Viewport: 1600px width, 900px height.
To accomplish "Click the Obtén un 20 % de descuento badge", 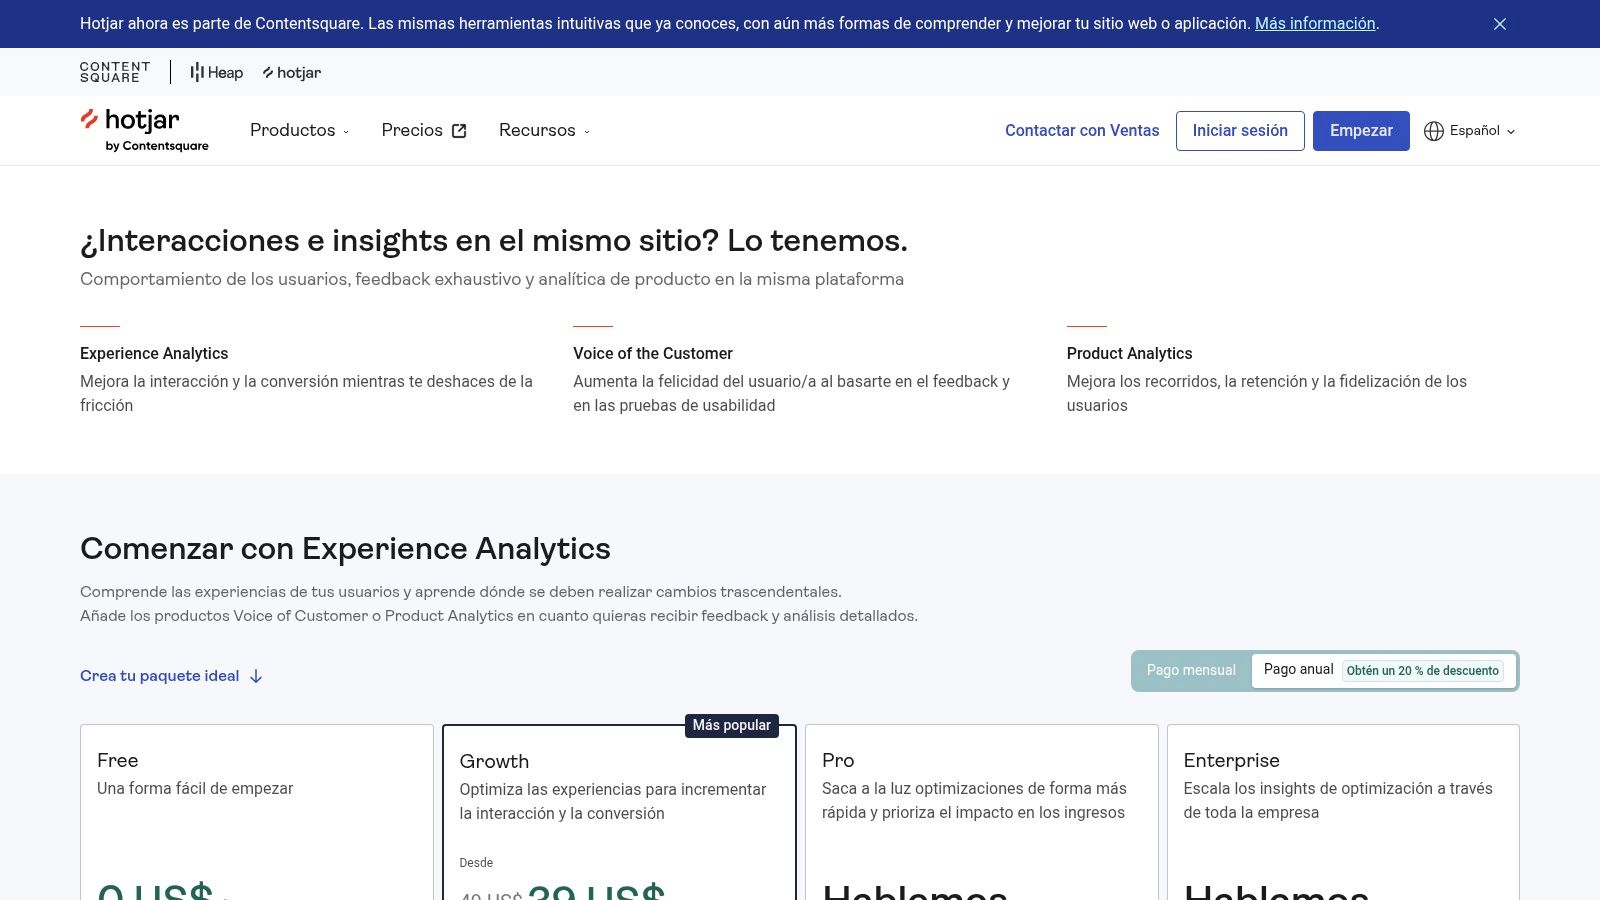I will point(1424,670).
